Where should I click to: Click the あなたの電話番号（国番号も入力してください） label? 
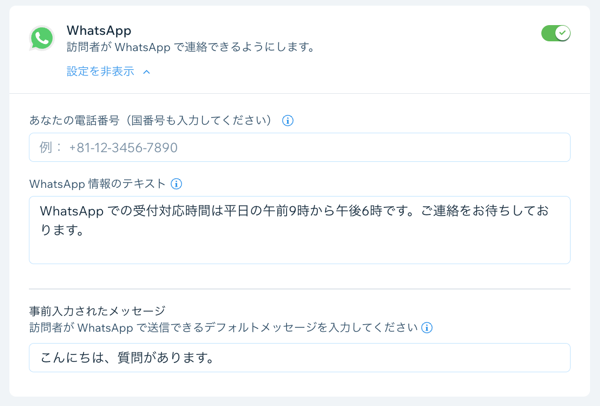click(x=153, y=121)
